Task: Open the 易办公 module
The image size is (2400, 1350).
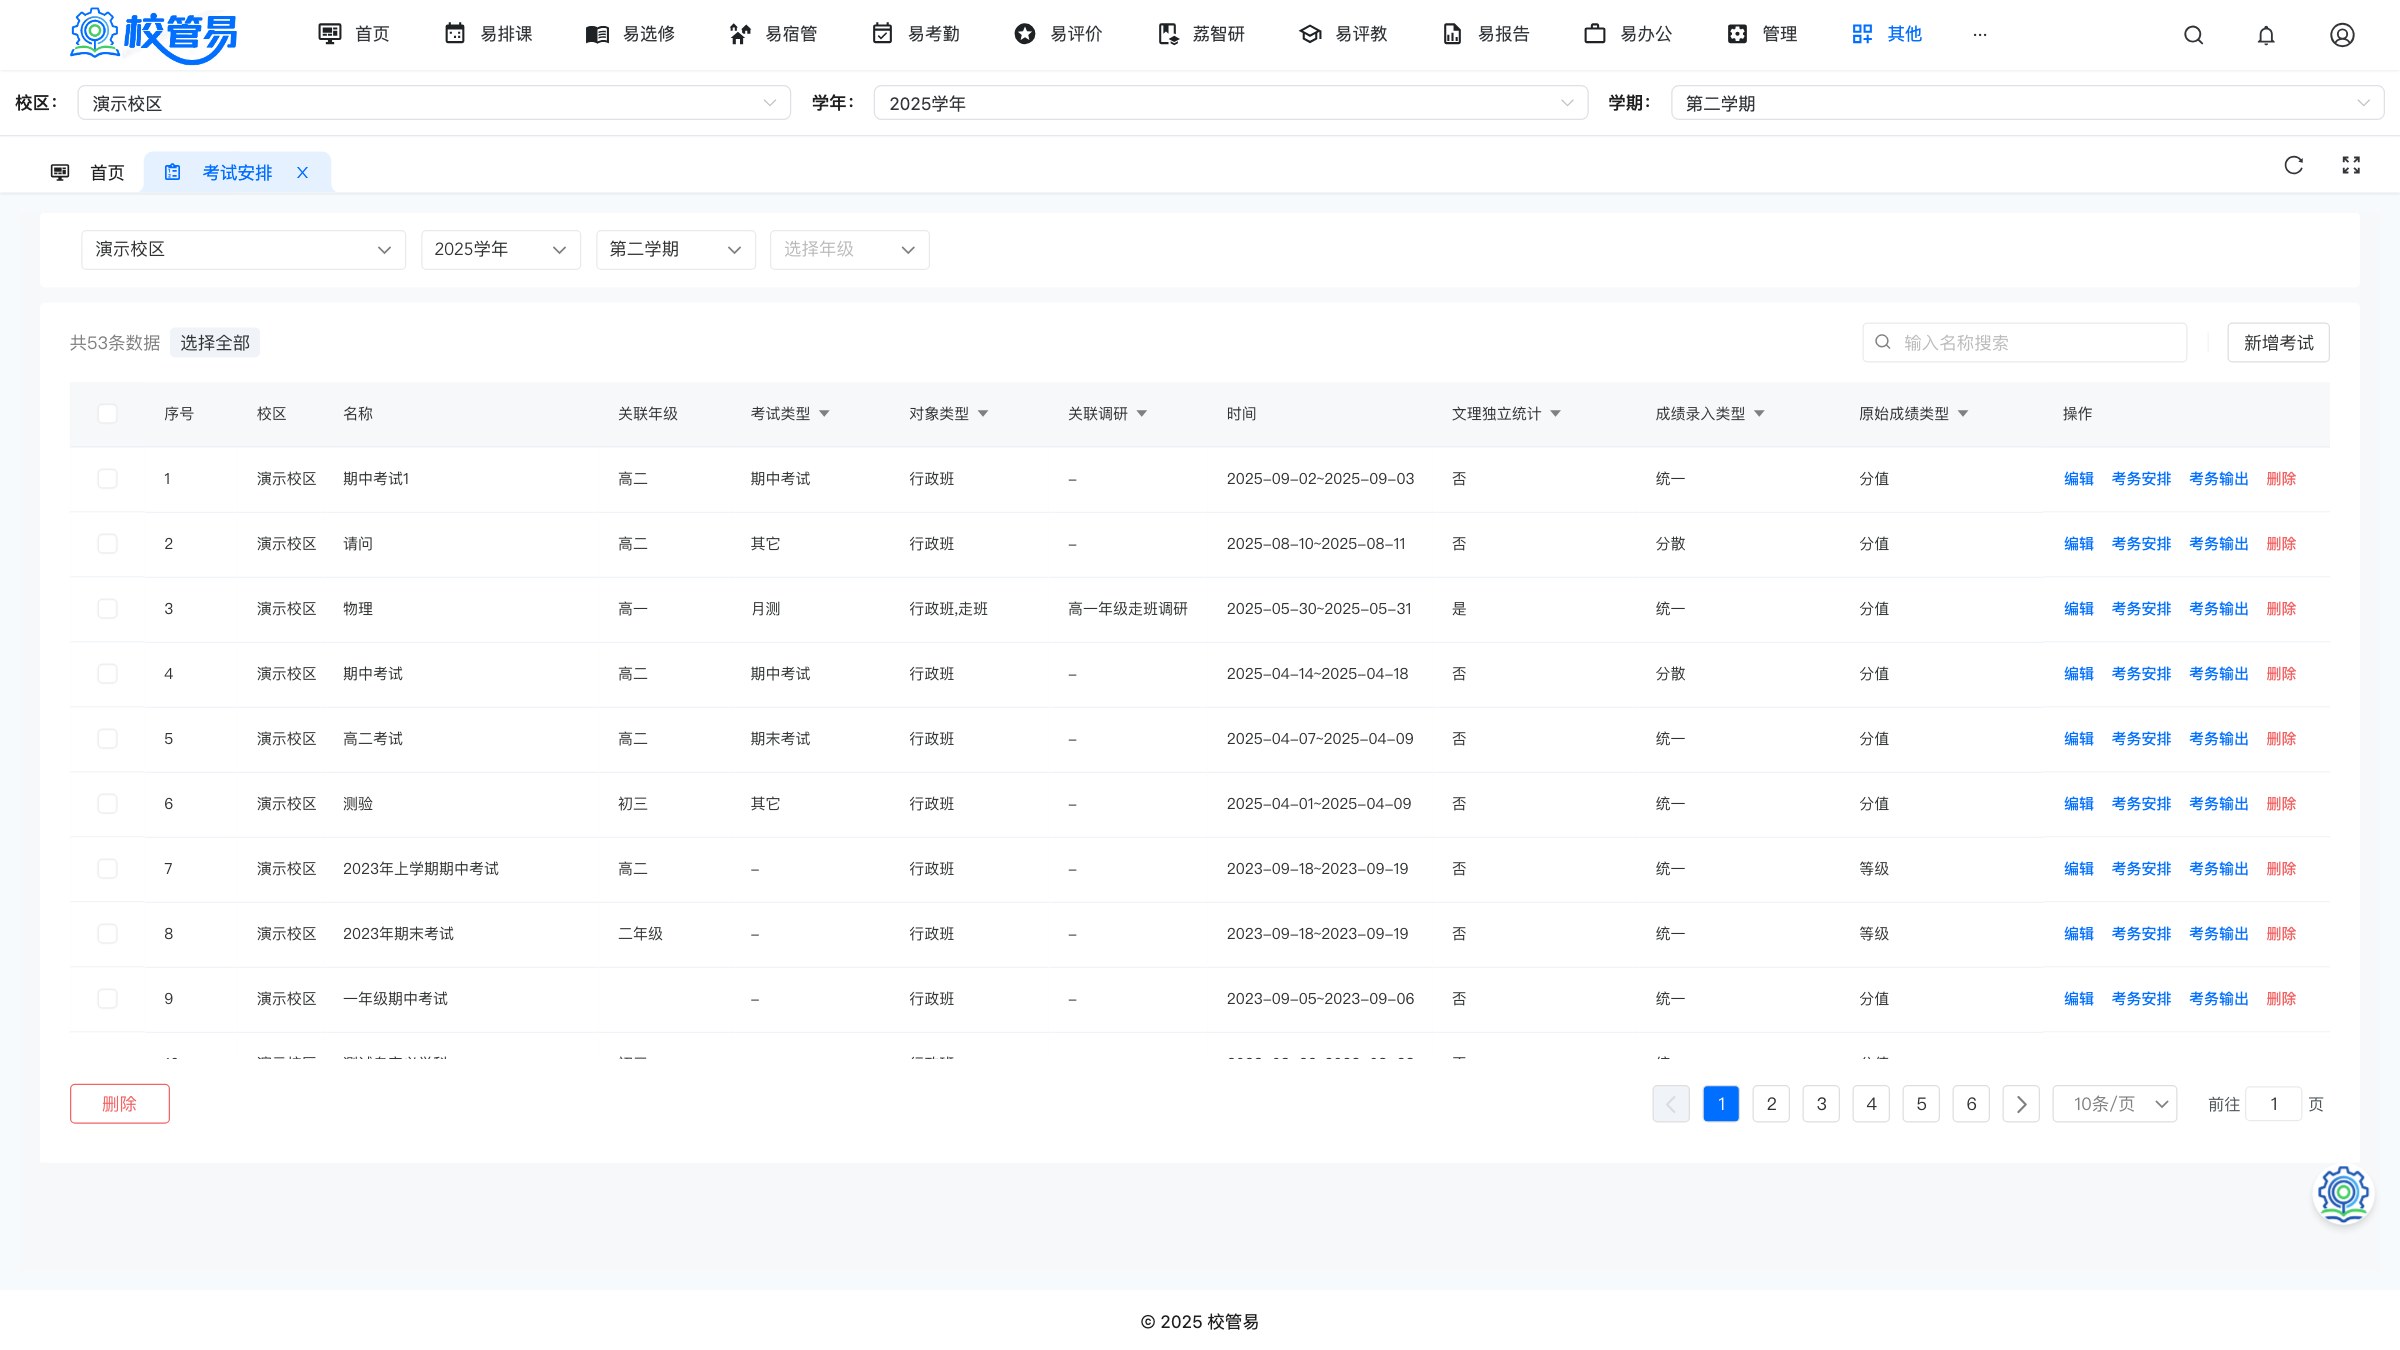Action: tap(1628, 34)
